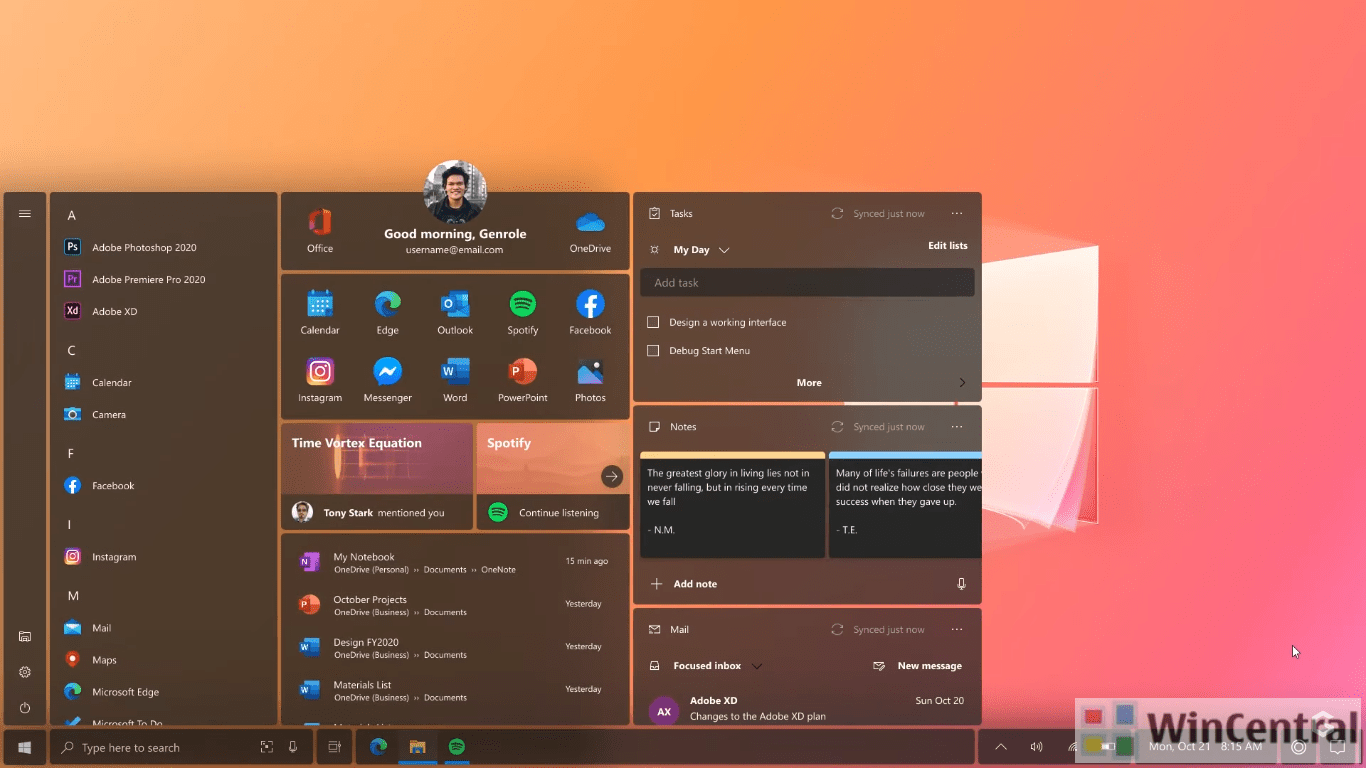
Task: Launch Calendar from the pinned tiles
Action: tap(320, 312)
